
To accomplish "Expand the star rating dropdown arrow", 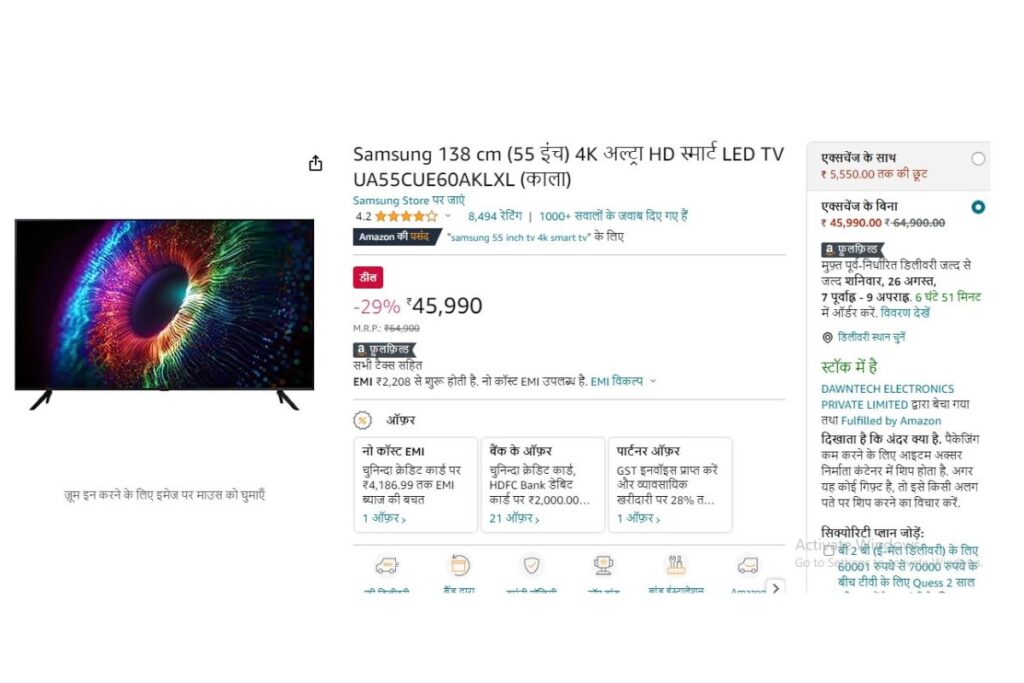I will point(448,215).
